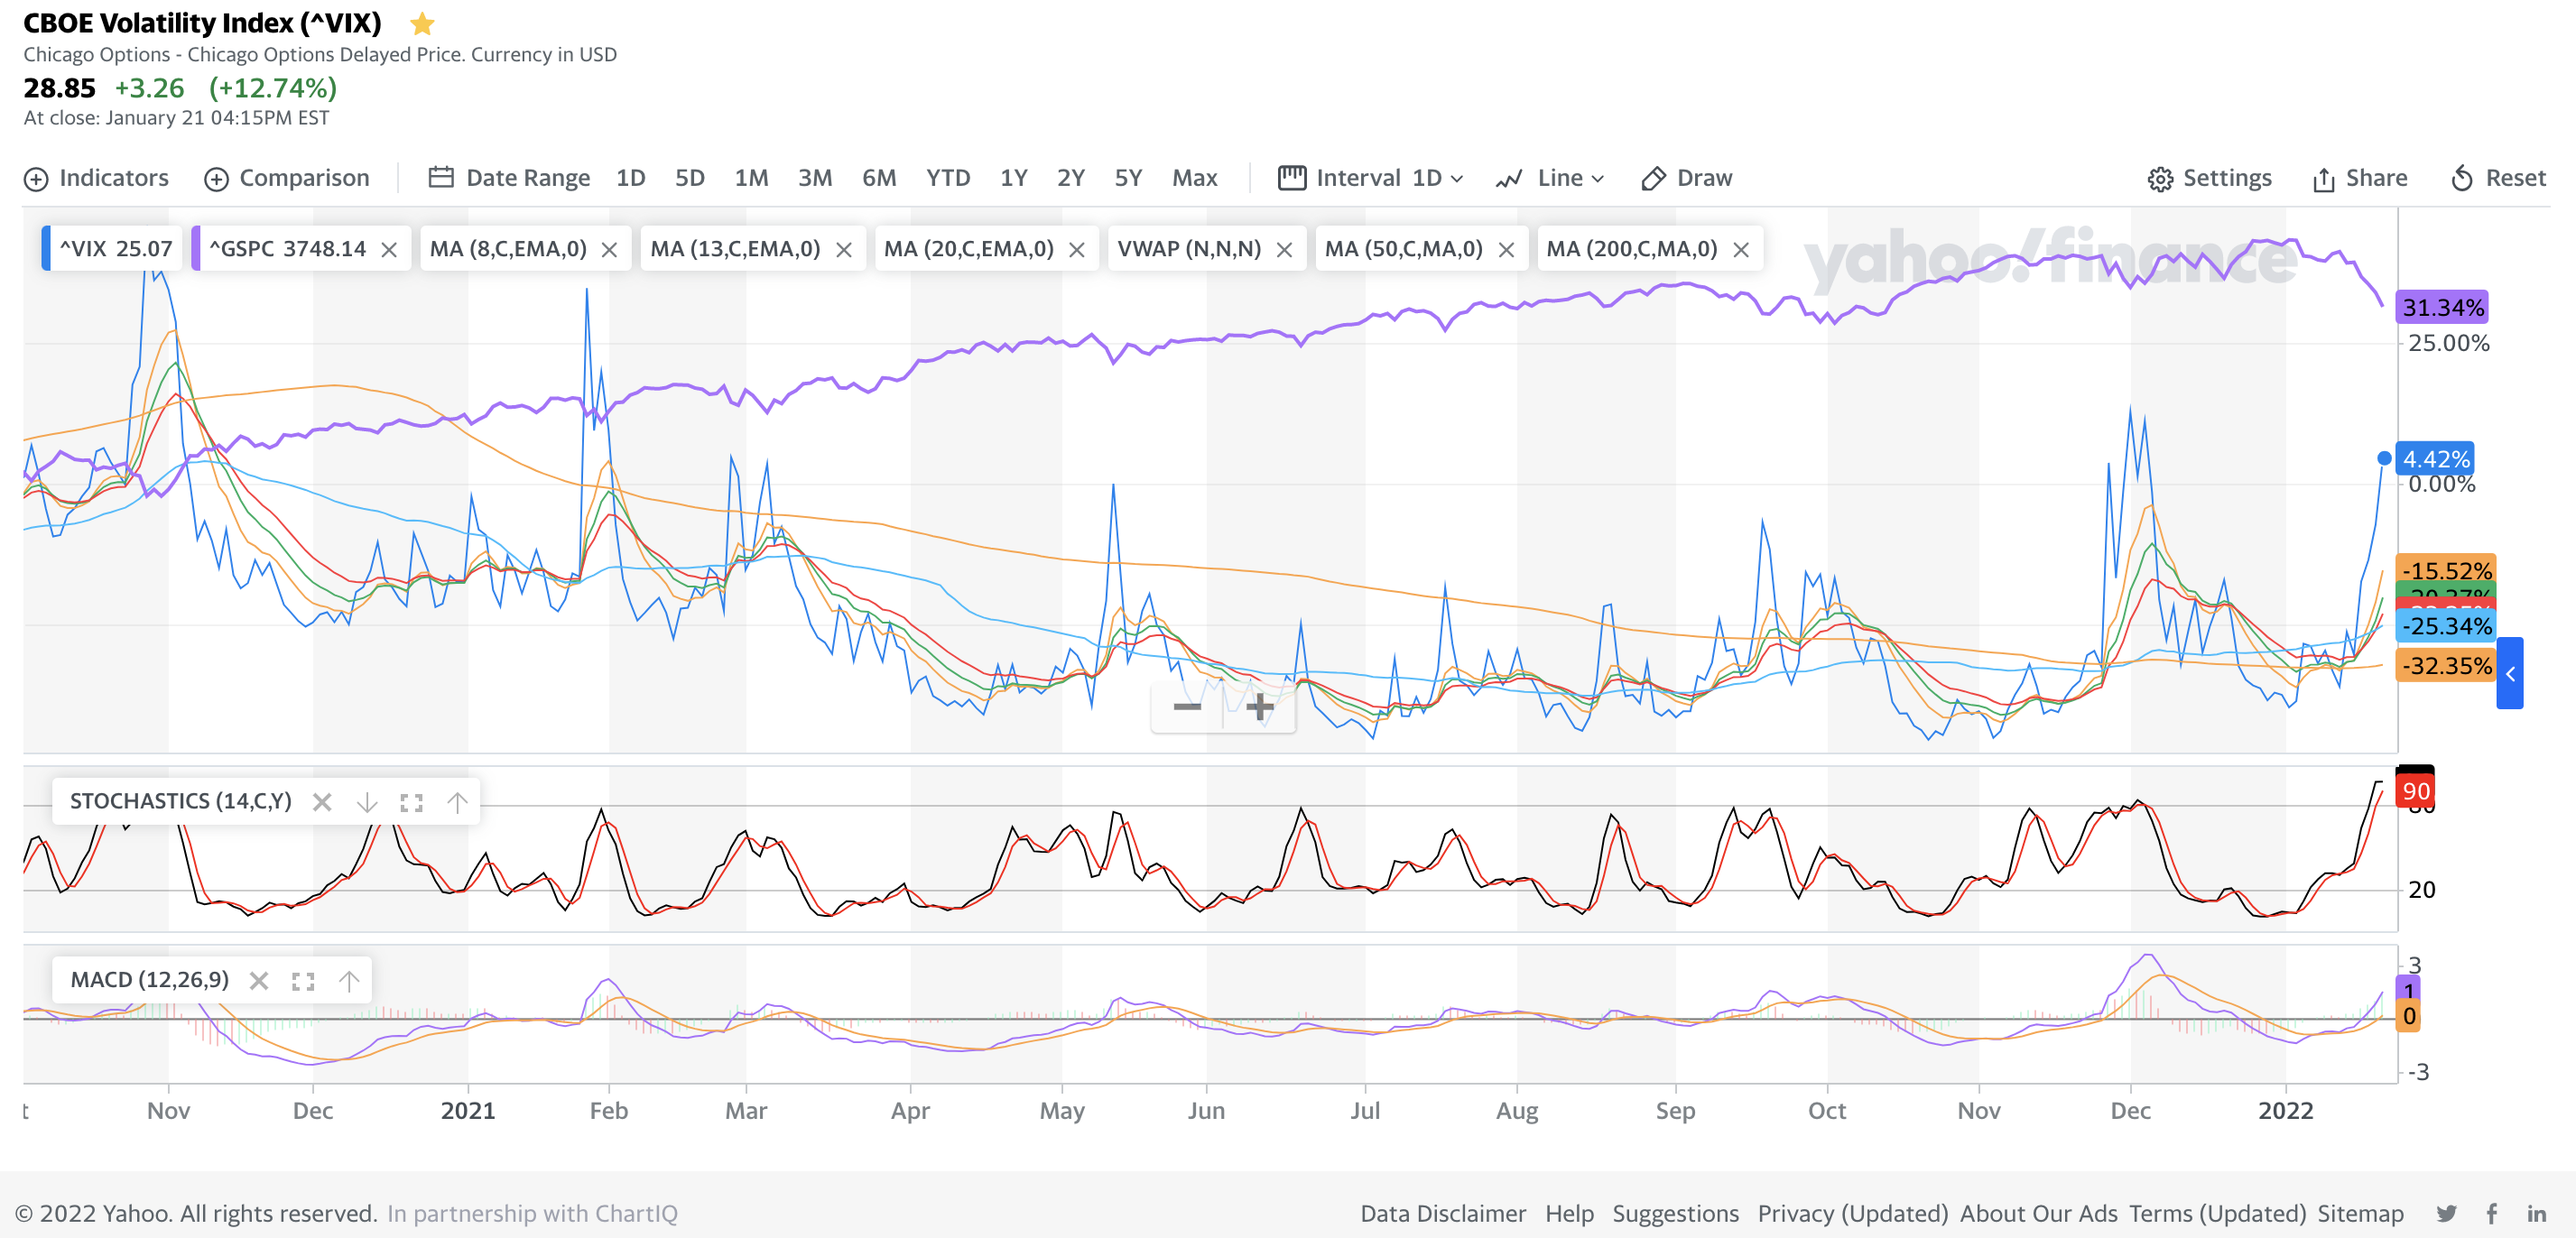The image size is (2576, 1238).
Task: Click the ^VIX 25.07 legend label
Action: [116, 249]
